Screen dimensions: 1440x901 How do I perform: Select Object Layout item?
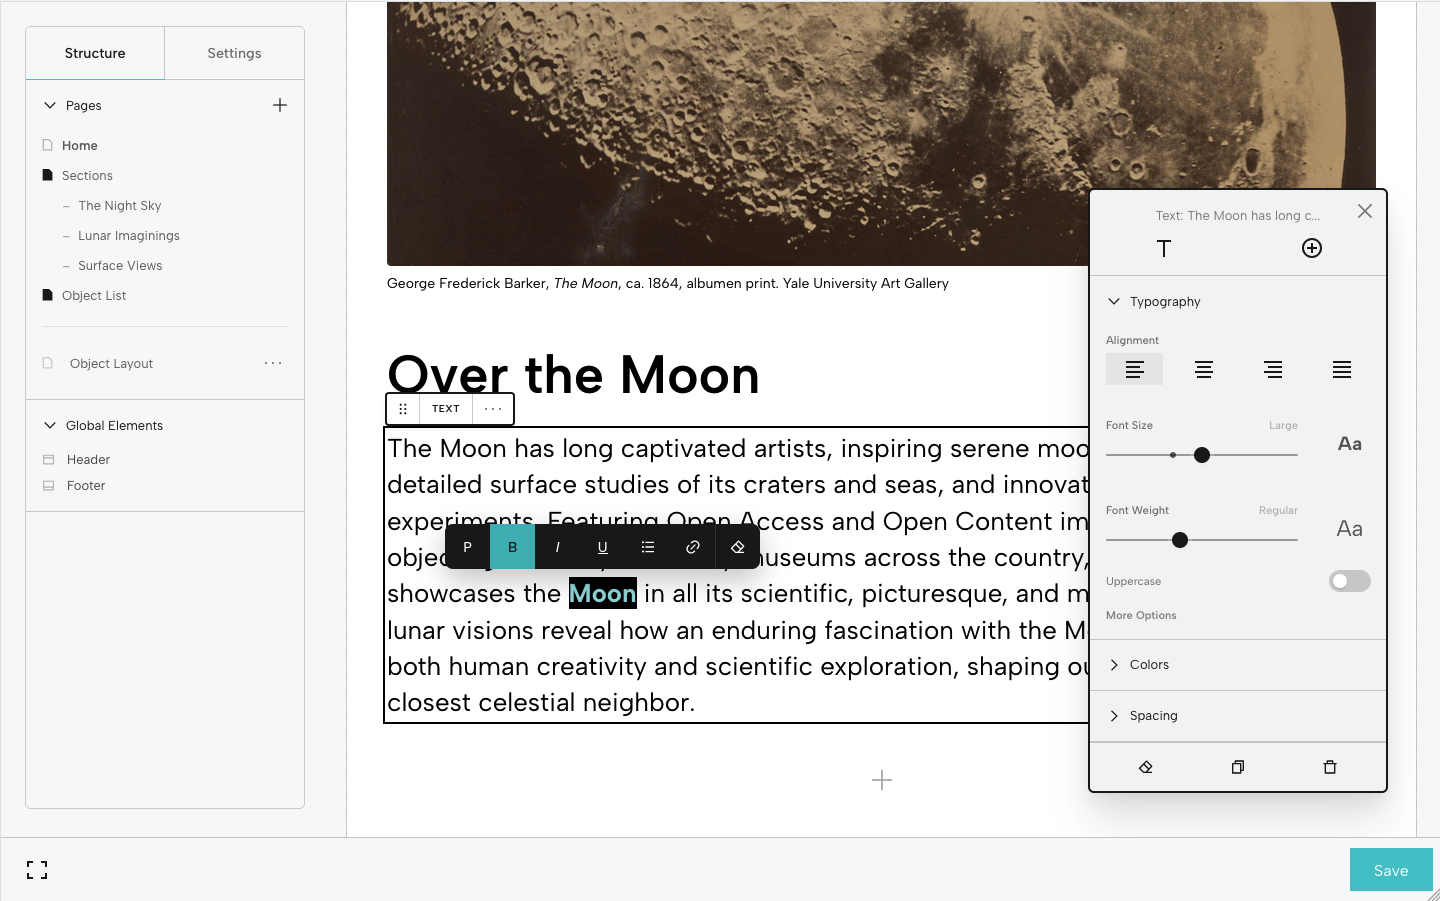click(111, 363)
